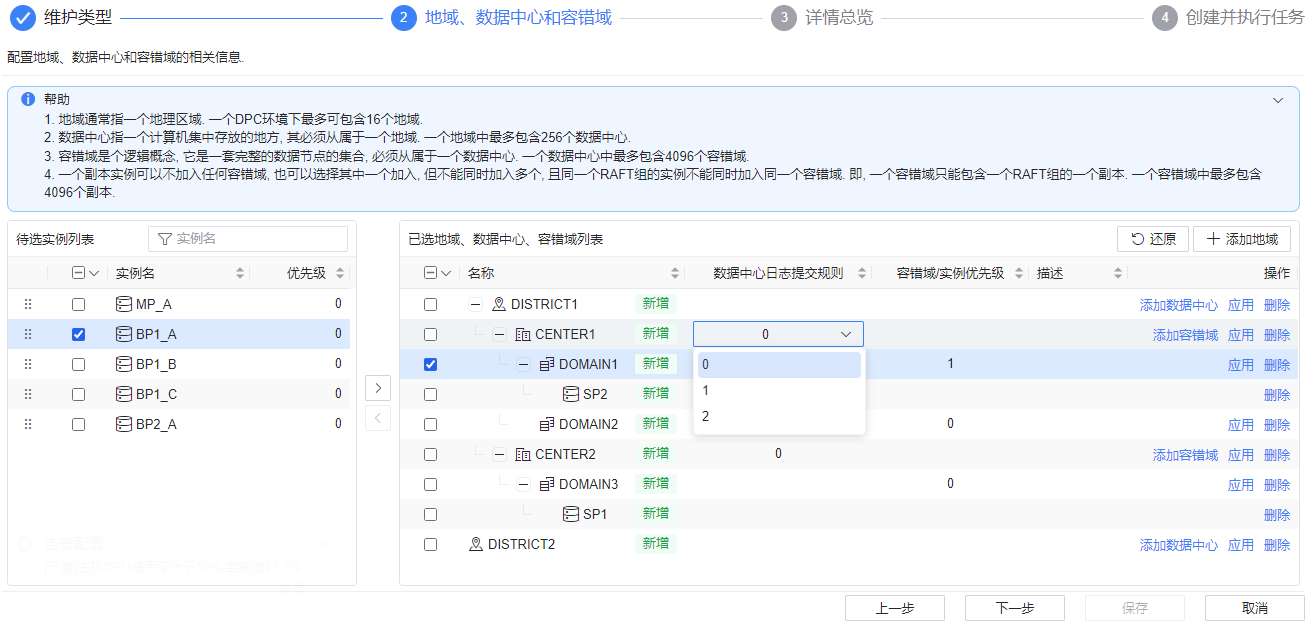Click the DOMAIN1 fault domain icon
This screenshot has width=1309, height=625.
[547, 364]
